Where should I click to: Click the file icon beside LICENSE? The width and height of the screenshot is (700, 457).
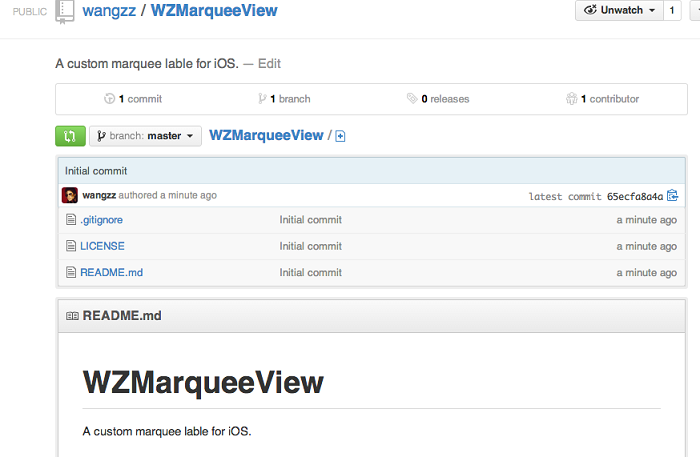tap(71, 246)
